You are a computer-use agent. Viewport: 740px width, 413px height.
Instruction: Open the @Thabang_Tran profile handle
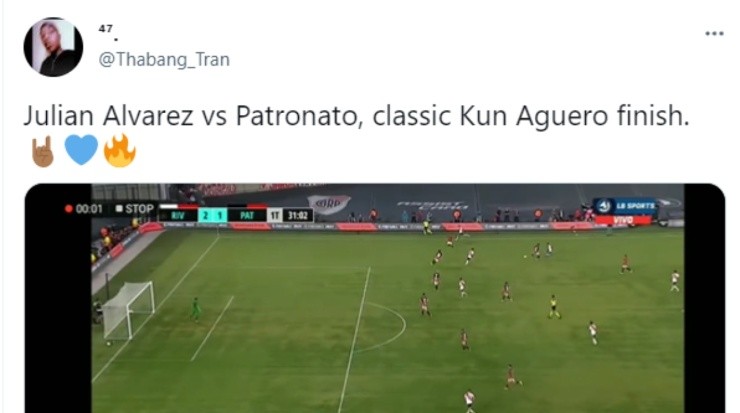click(164, 60)
